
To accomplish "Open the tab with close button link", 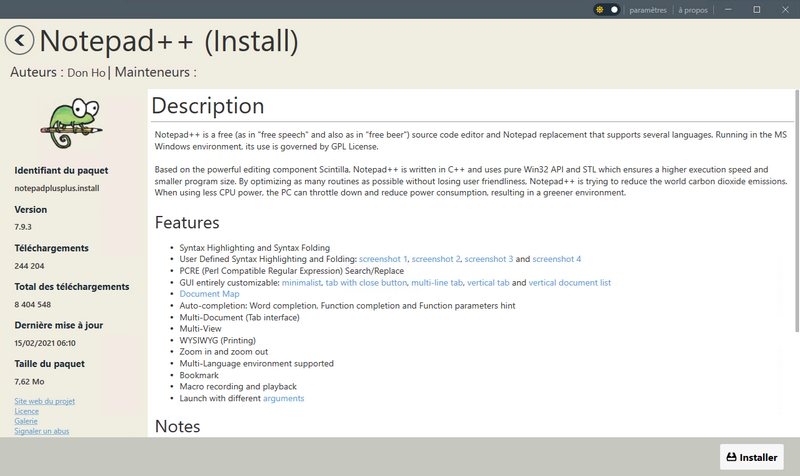I will pyautogui.click(x=366, y=283).
